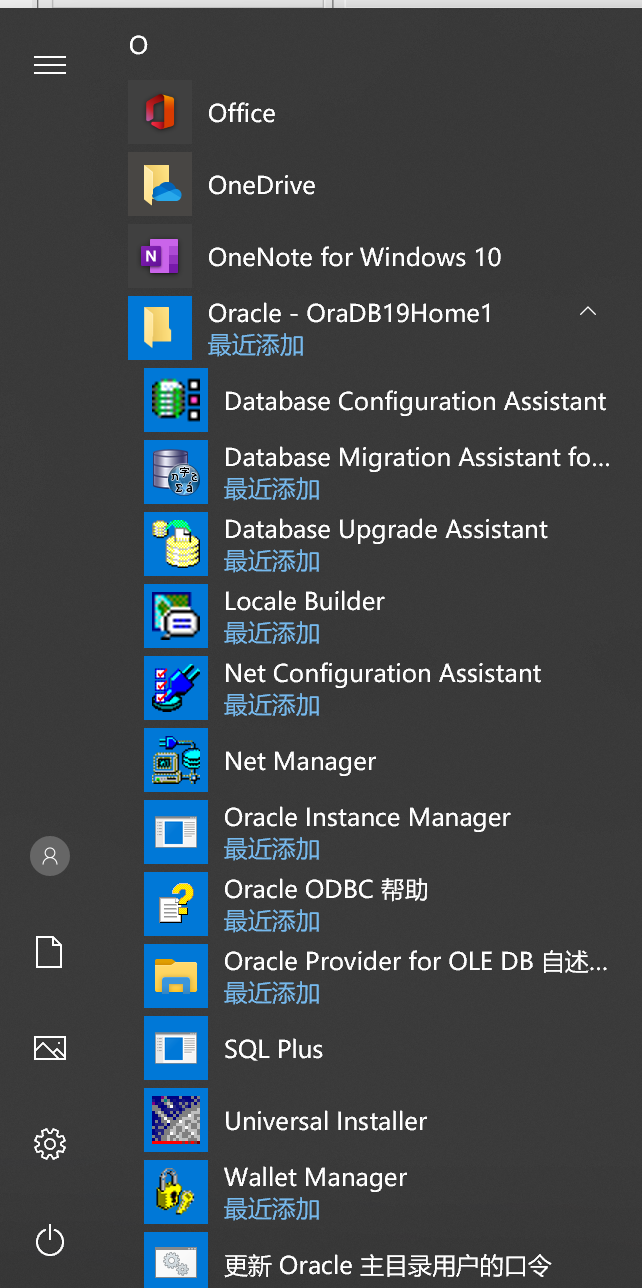Launch Database Configuration Assistant

click(x=415, y=401)
